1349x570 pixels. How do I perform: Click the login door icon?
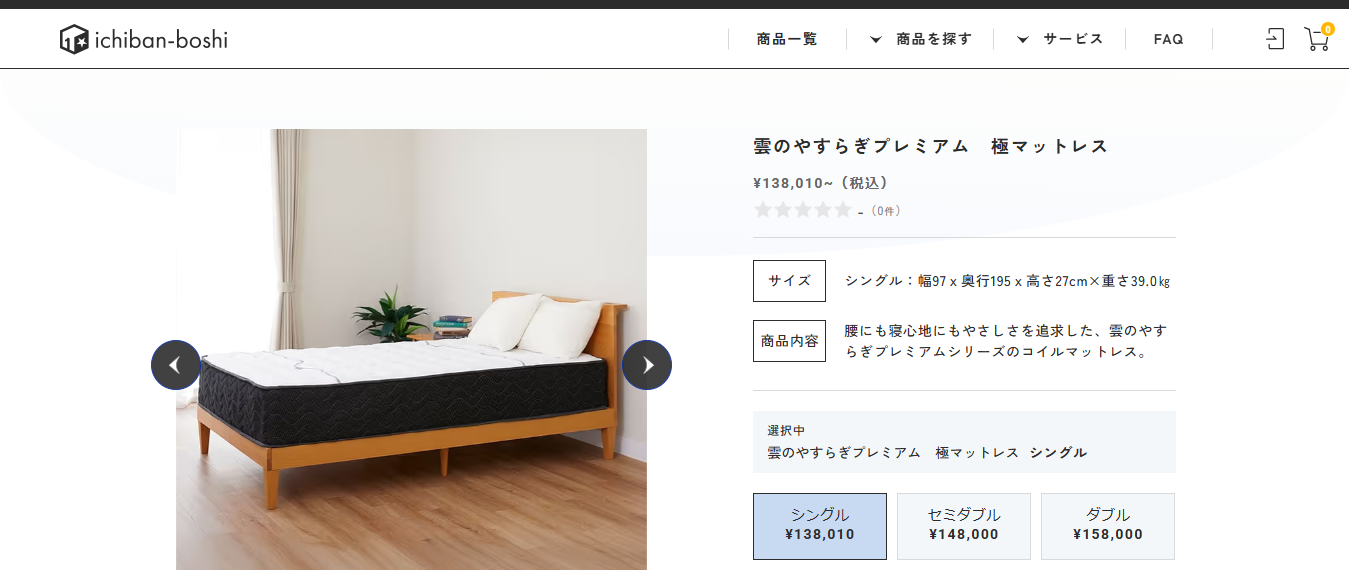(1275, 39)
